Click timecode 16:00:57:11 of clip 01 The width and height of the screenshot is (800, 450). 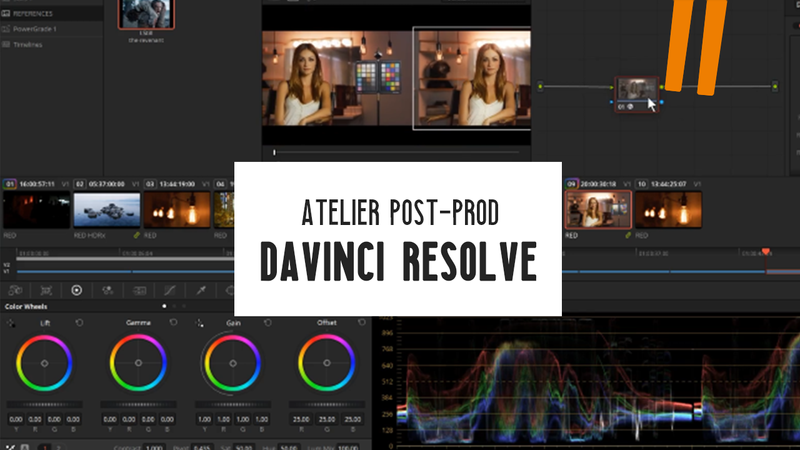click(x=37, y=184)
